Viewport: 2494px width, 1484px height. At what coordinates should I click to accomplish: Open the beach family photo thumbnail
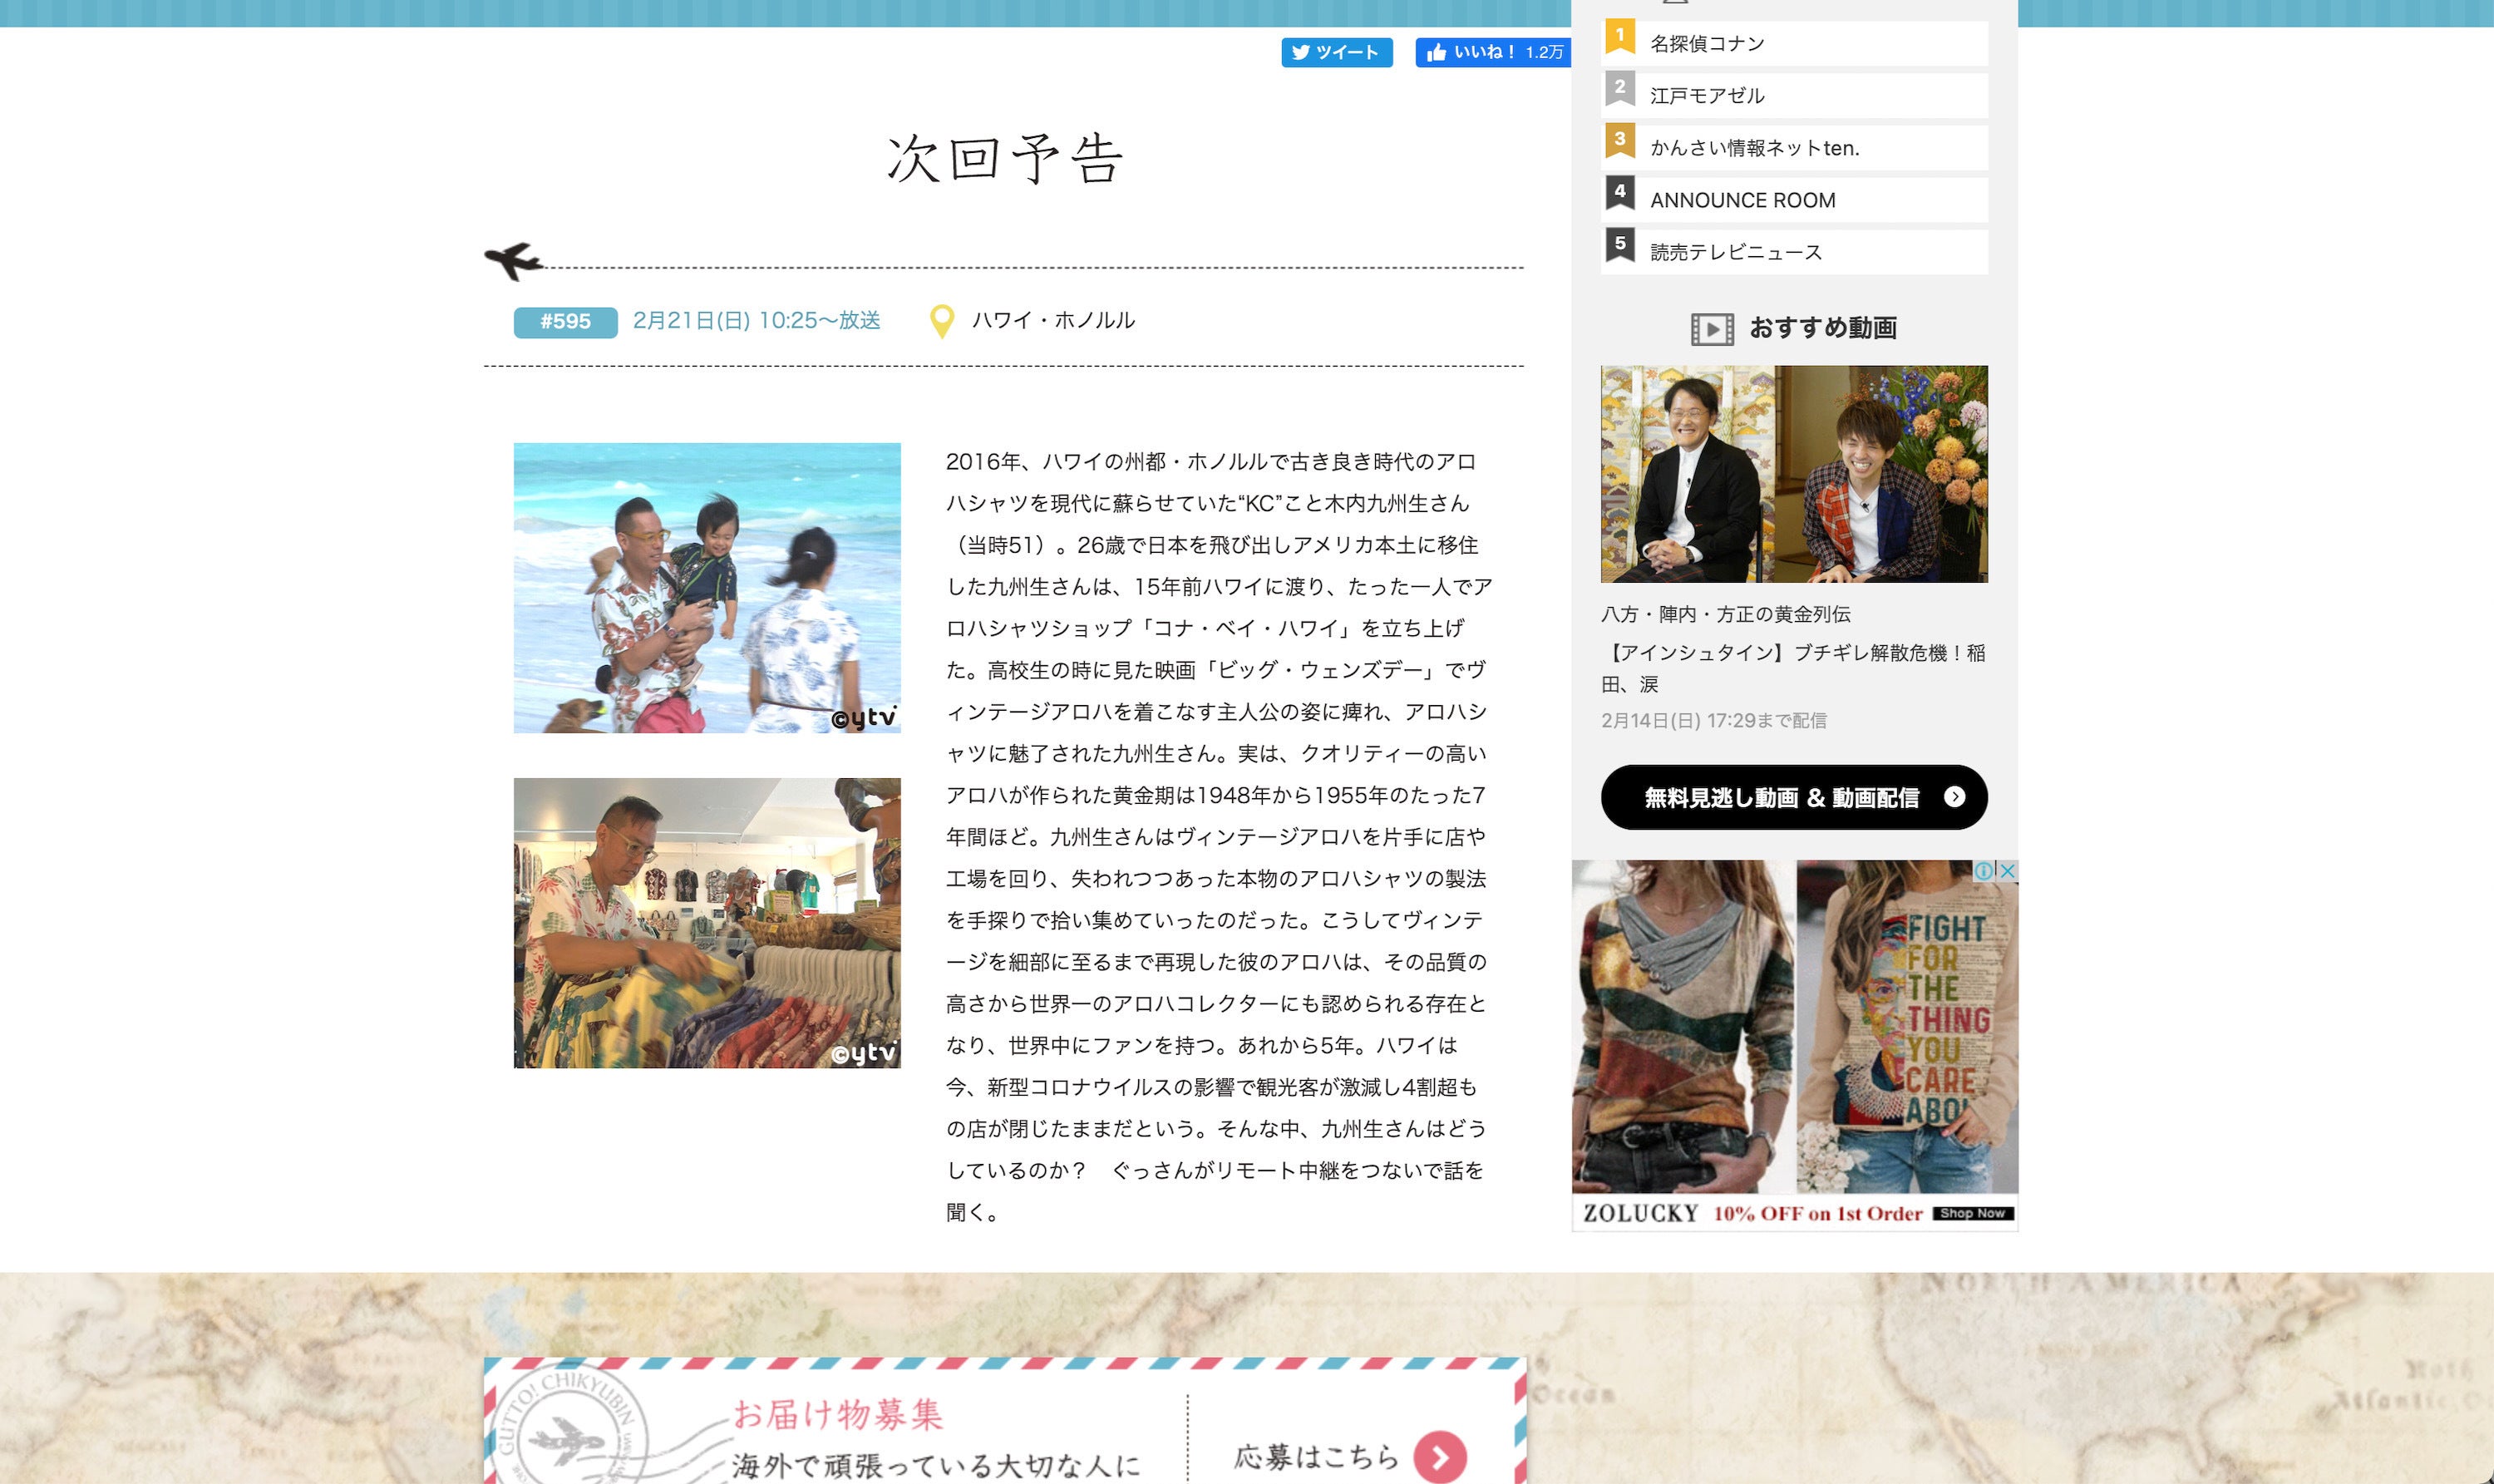point(707,588)
